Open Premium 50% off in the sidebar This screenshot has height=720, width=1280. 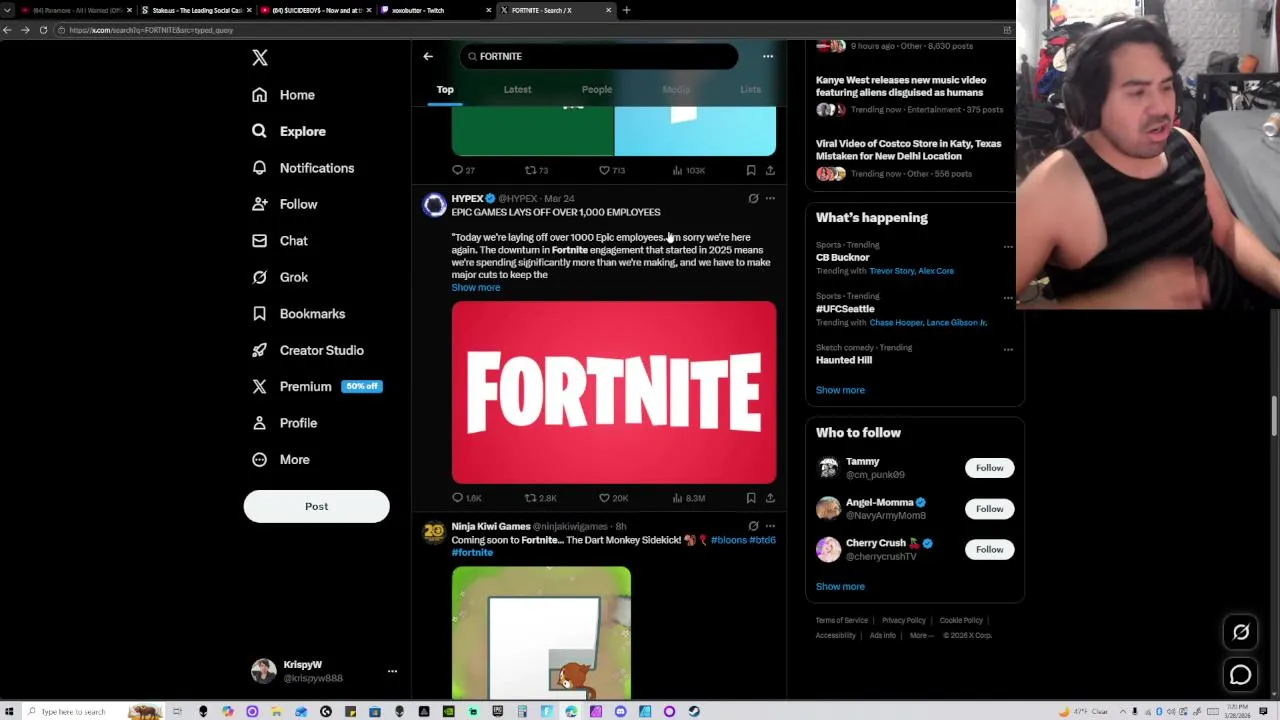click(x=317, y=387)
